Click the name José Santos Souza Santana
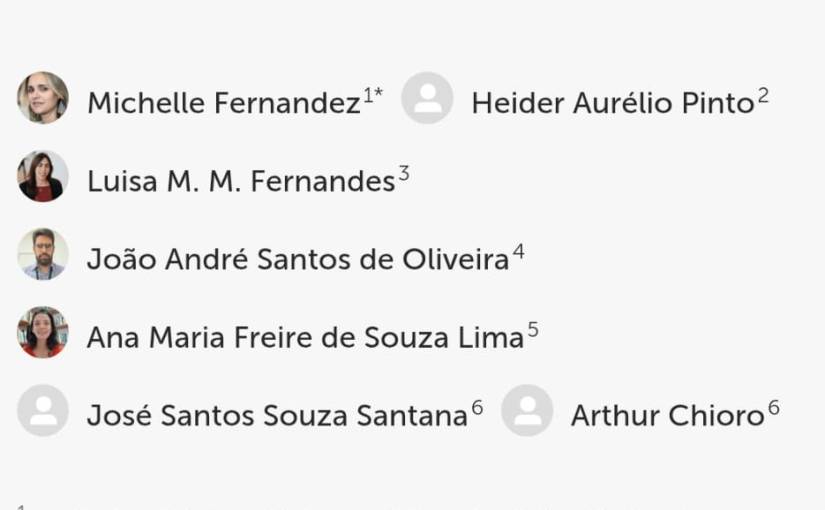 click(x=277, y=416)
